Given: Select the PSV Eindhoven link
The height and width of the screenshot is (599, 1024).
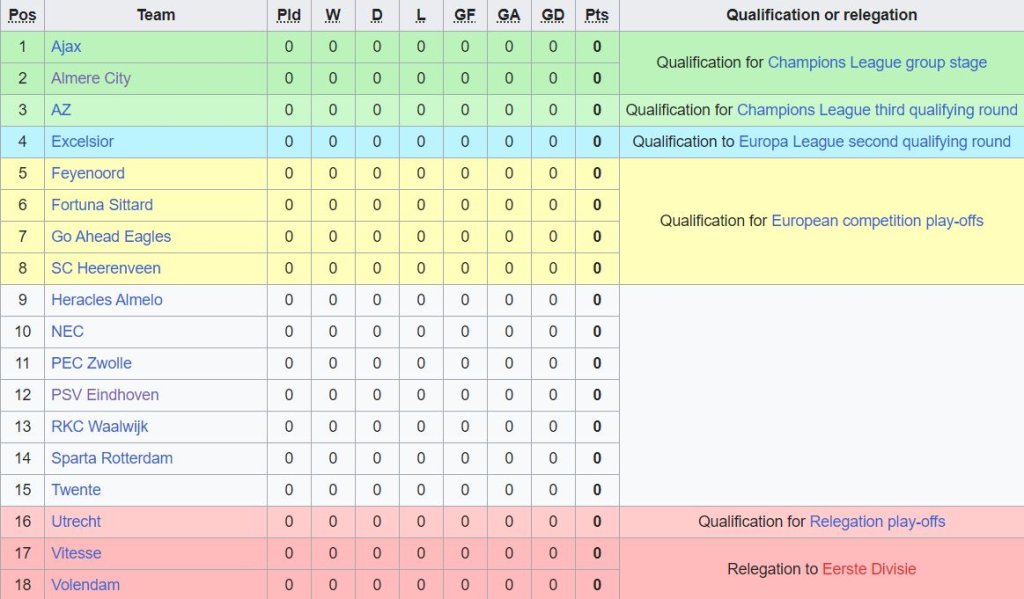Looking at the screenshot, I should [105, 395].
